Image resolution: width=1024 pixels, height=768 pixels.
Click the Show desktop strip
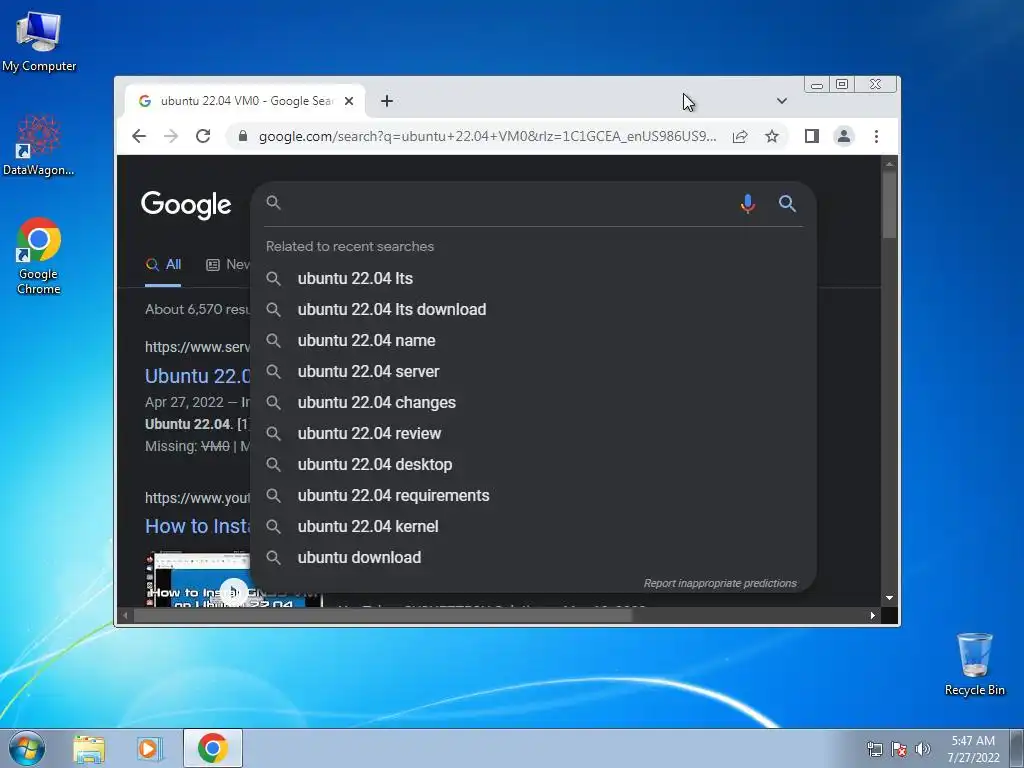tap(1017, 748)
